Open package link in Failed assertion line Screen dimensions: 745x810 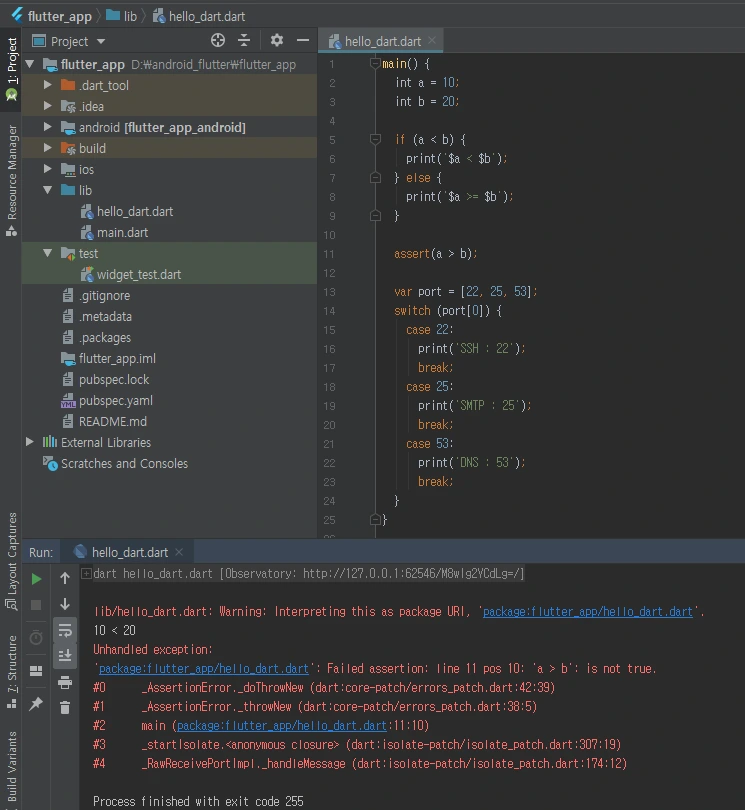pyautogui.click(x=204, y=668)
